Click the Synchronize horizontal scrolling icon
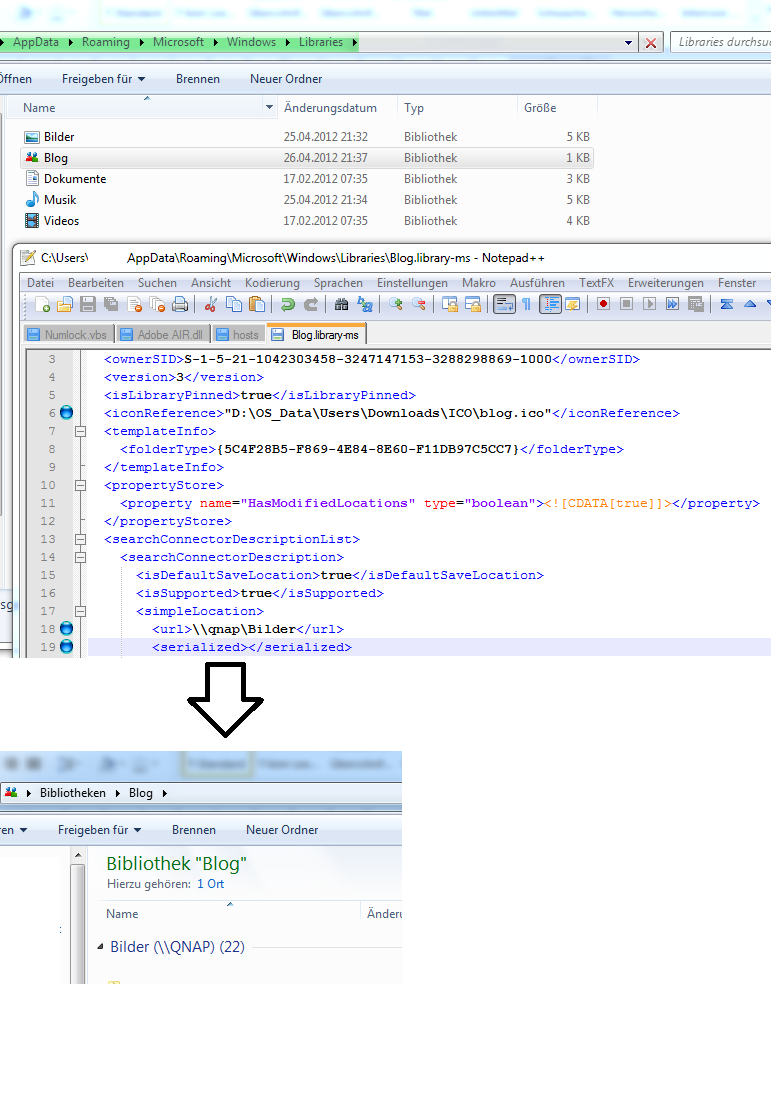Screen dimensions: 771x1111 [473, 305]
